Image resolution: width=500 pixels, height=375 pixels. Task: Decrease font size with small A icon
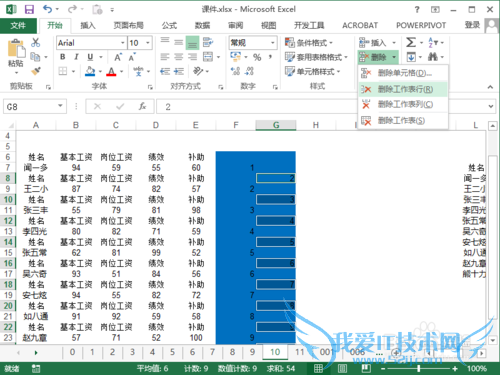[132, 57]
